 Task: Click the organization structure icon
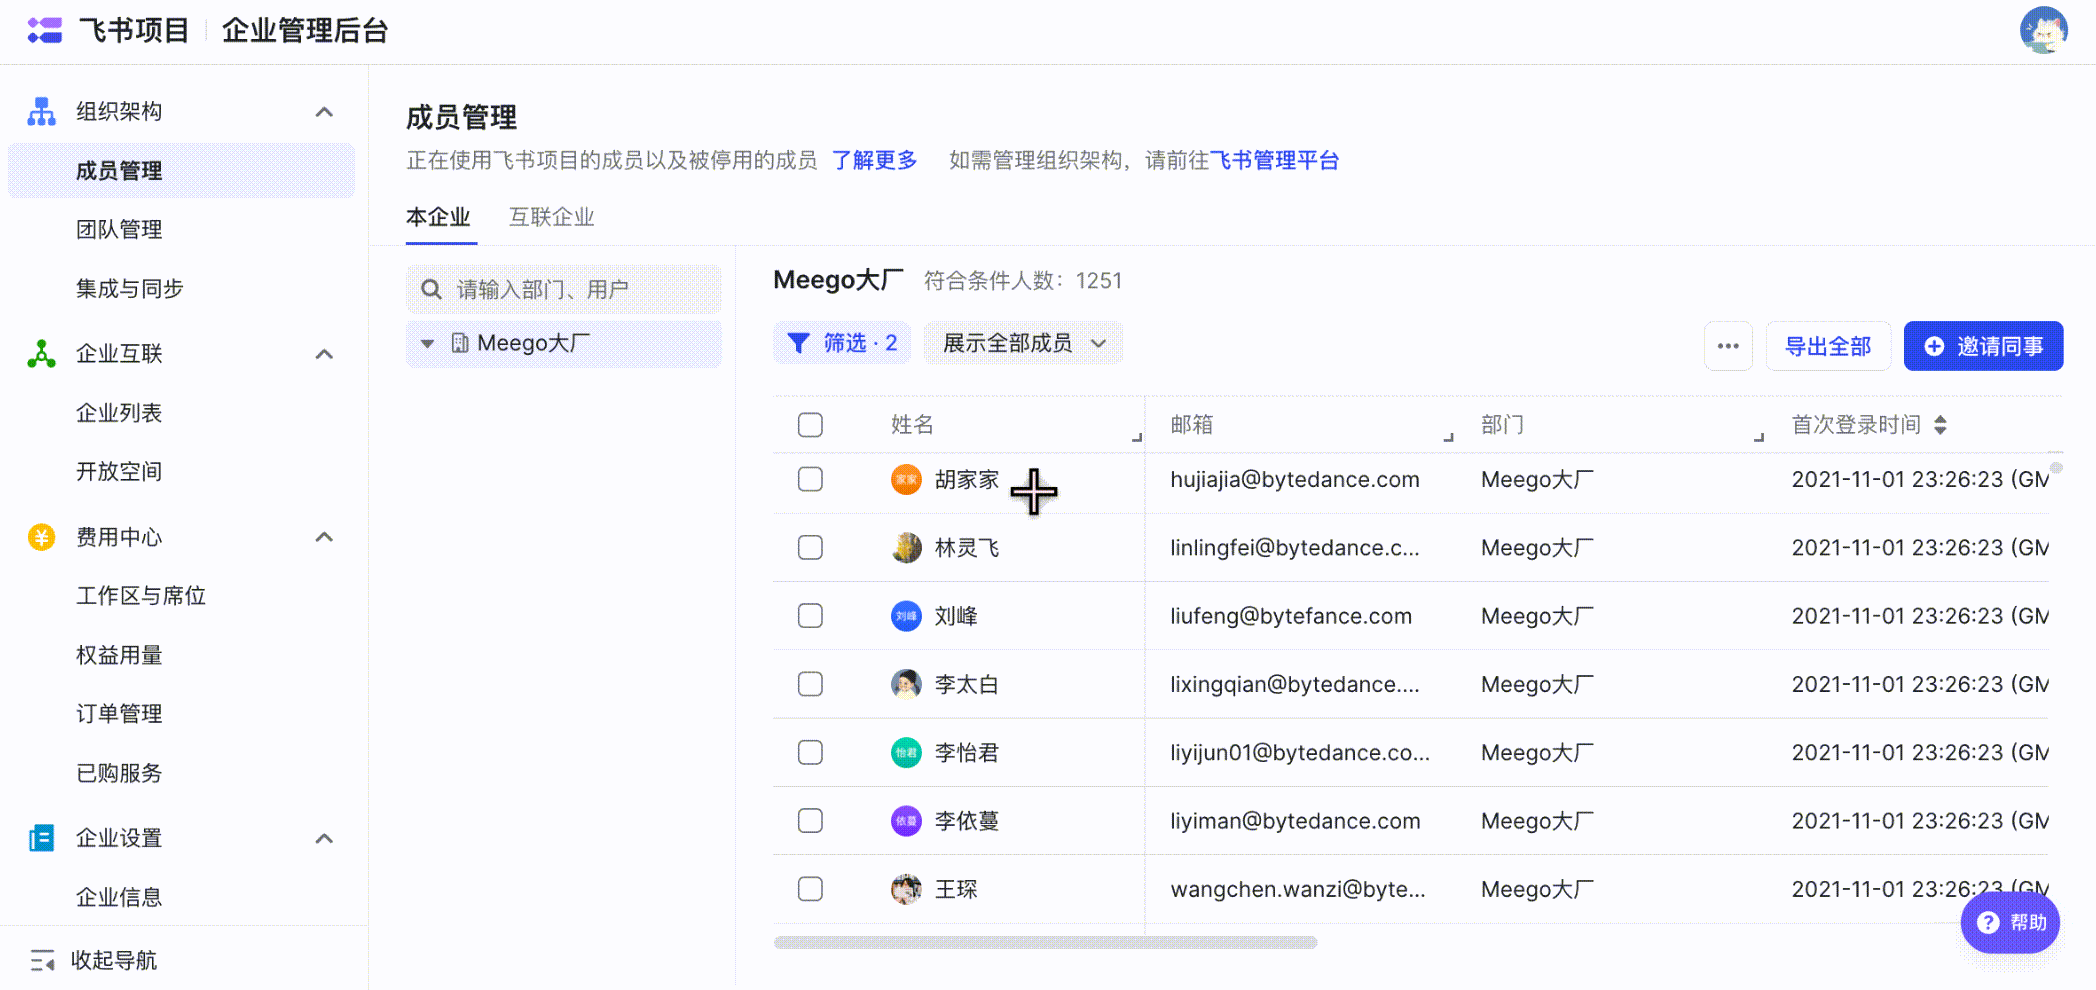41,111
